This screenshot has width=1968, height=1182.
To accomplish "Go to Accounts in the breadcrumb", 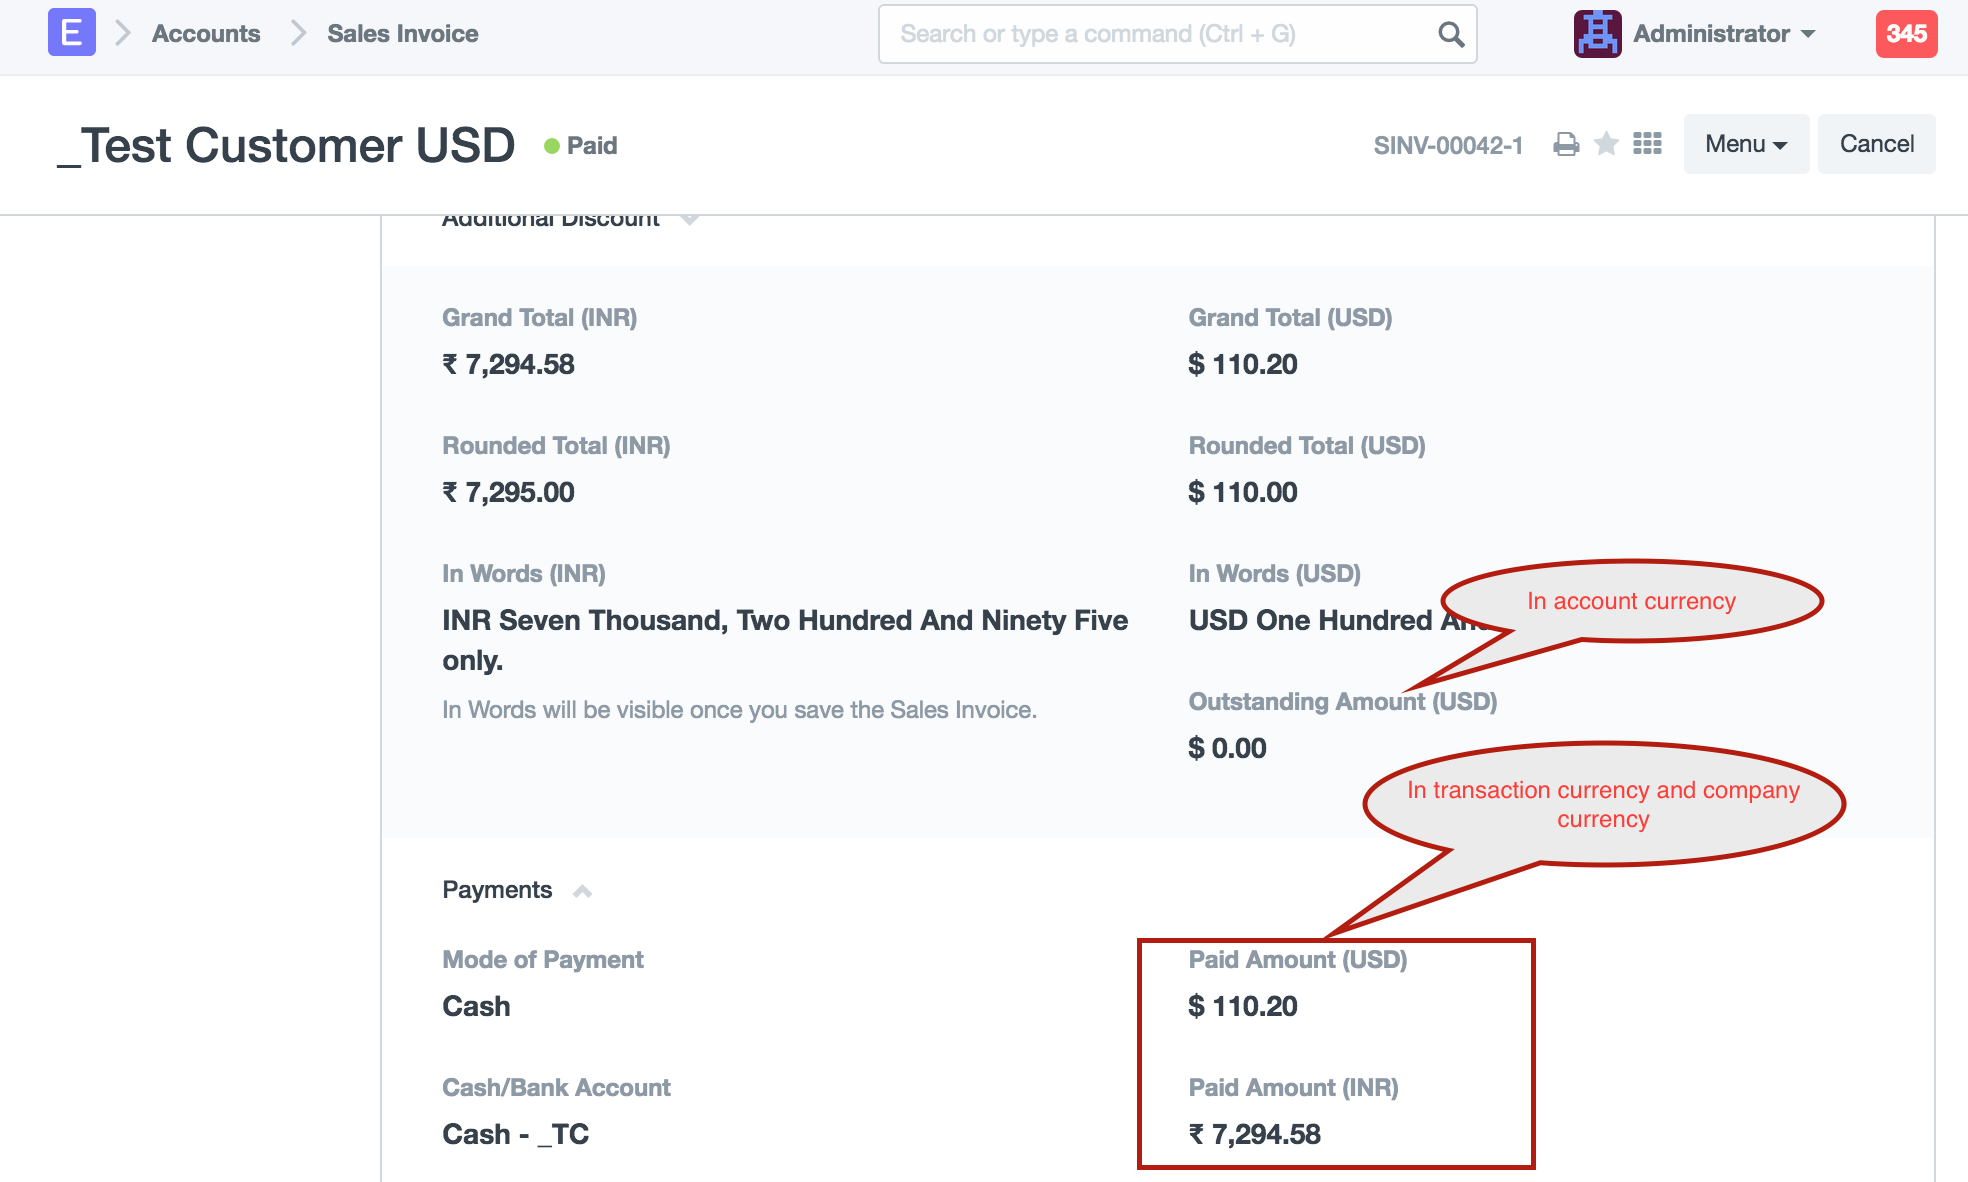I will click(206, 34).
